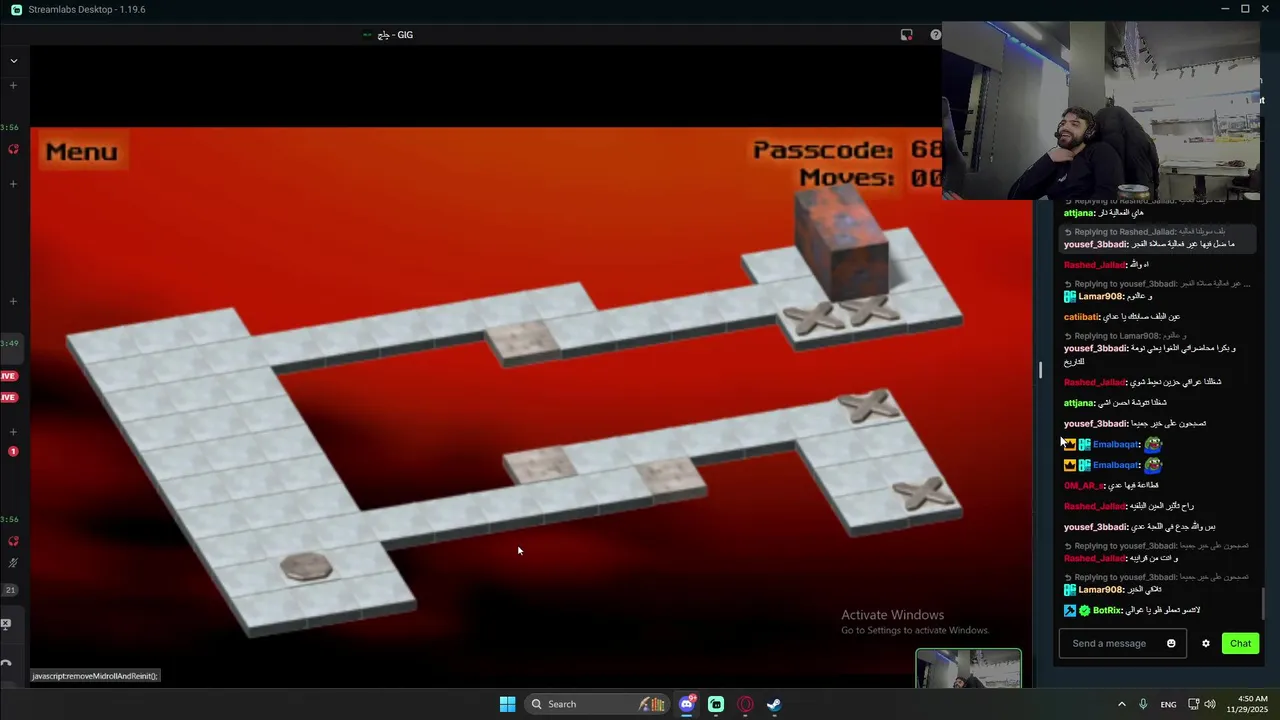The height and width of the screenshot is (720, 1280).
Task: Click the taskbar Search box
Action: tap(595, 704)
